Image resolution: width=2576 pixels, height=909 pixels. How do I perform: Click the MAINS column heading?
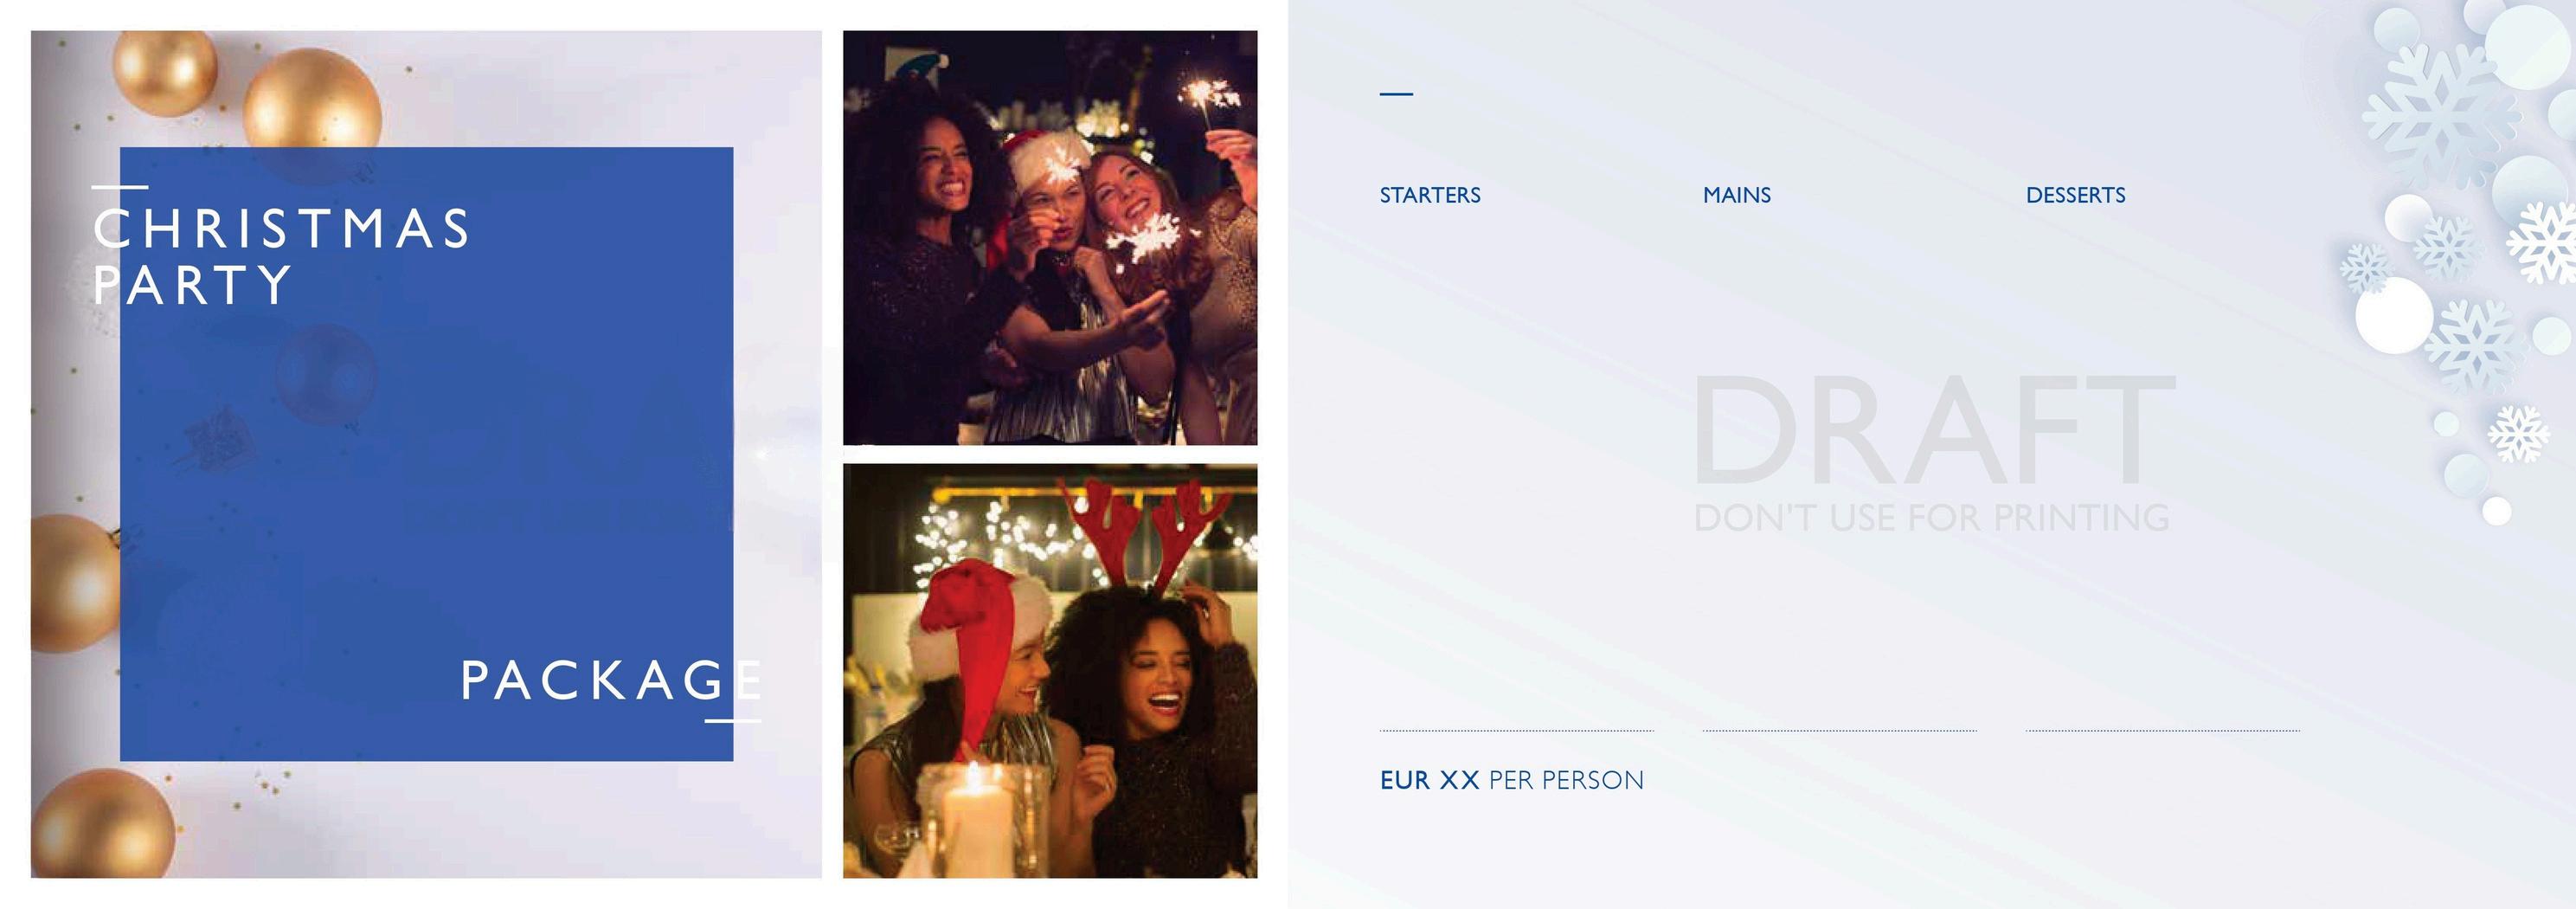click(1736, 195)
